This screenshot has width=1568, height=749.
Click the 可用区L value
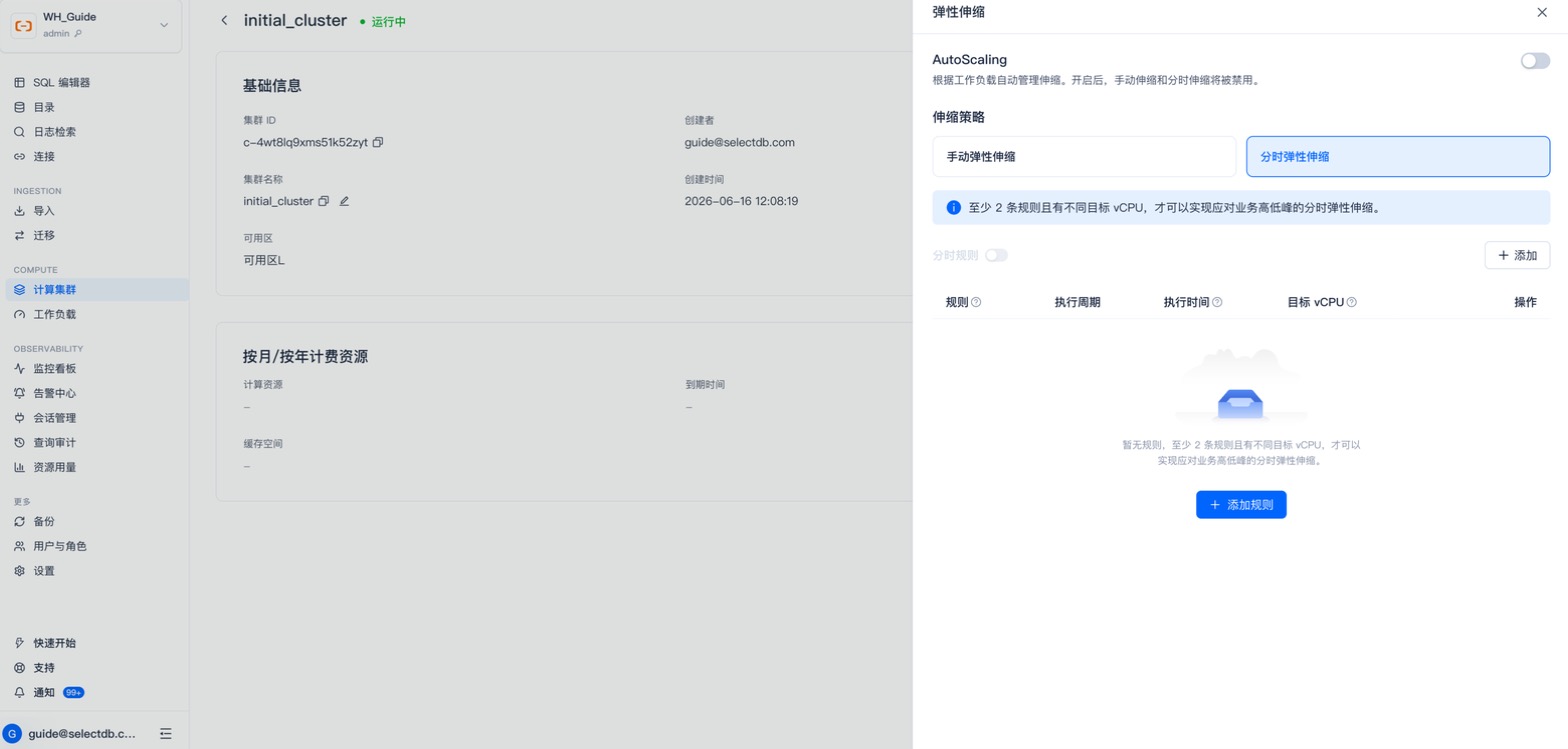click(x=264, y=260)
